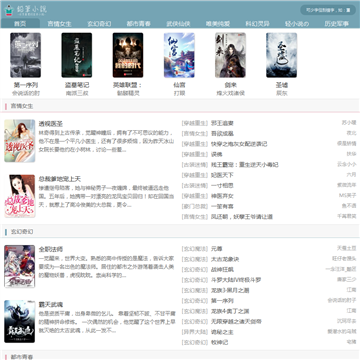
Task: Open the 元尊 novel link
Action: coord(217,249)
